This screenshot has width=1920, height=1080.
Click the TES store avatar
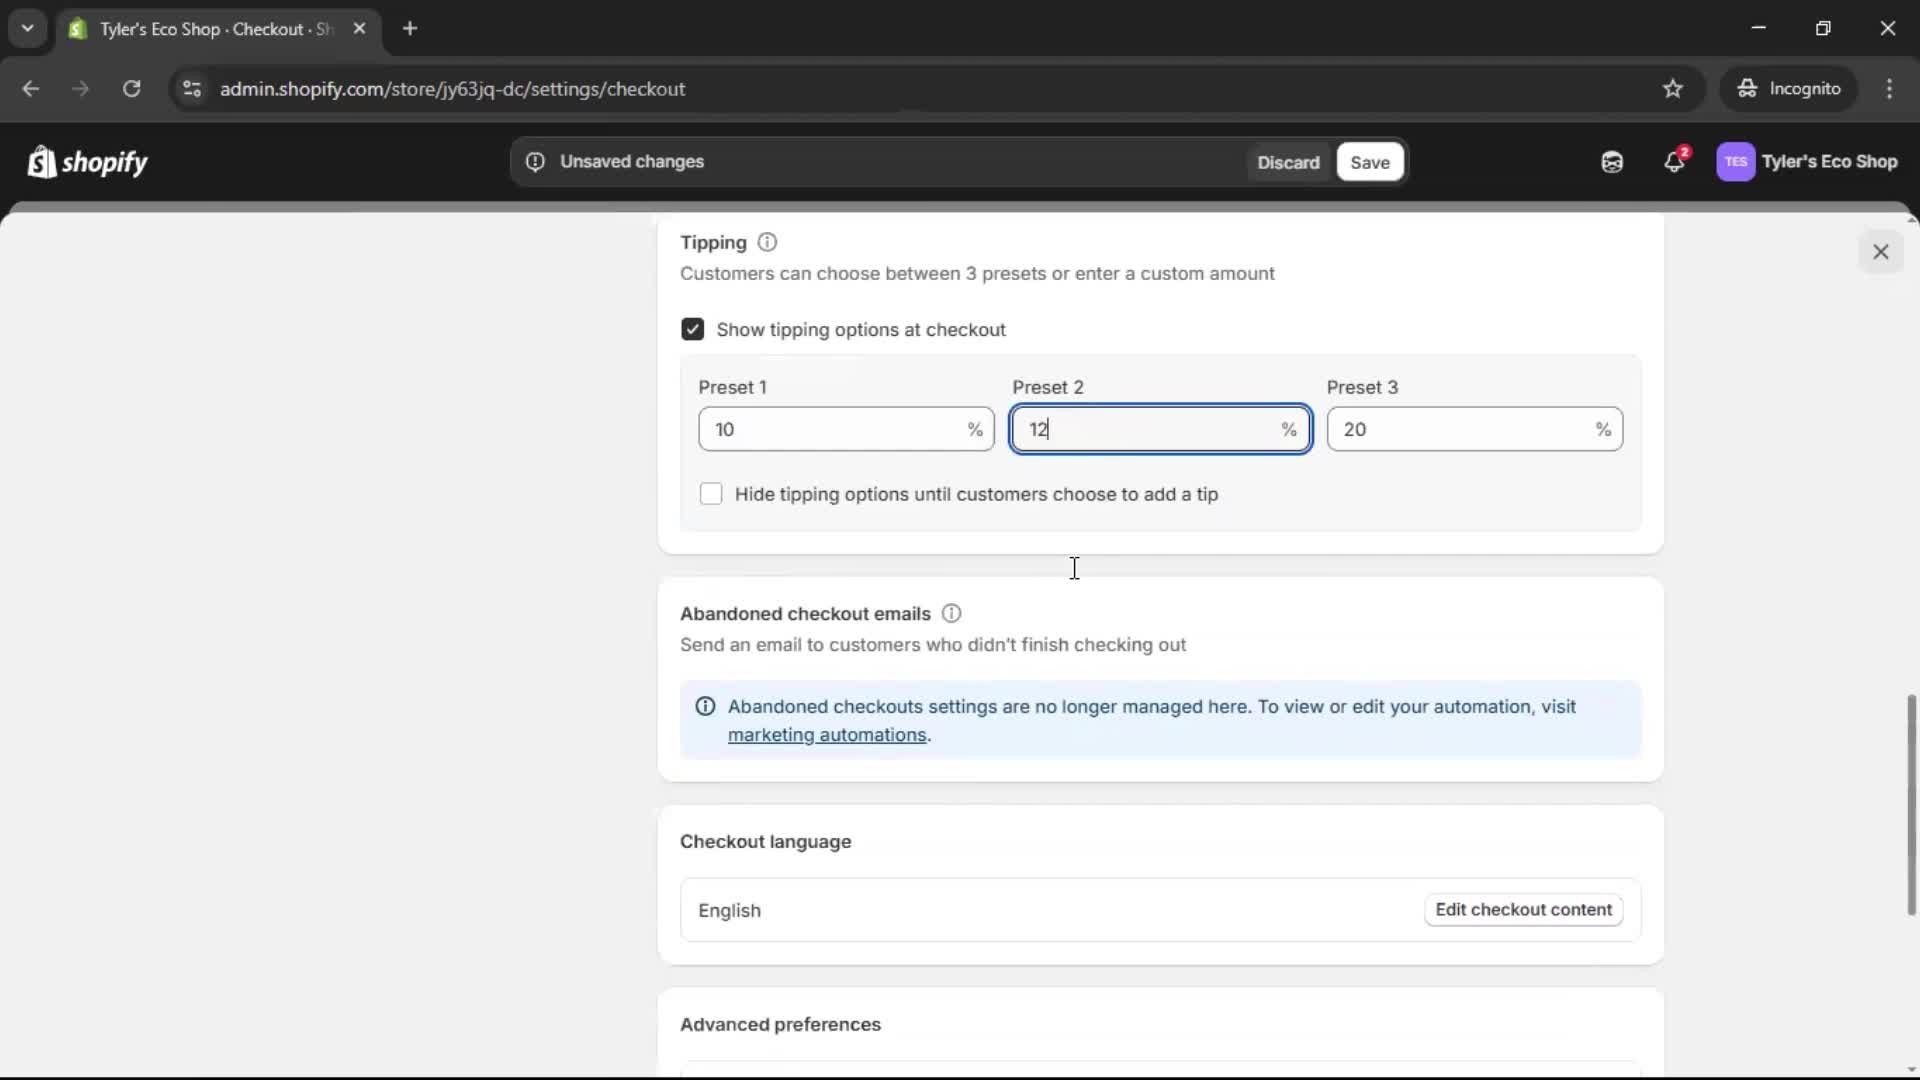(1737, 161)
